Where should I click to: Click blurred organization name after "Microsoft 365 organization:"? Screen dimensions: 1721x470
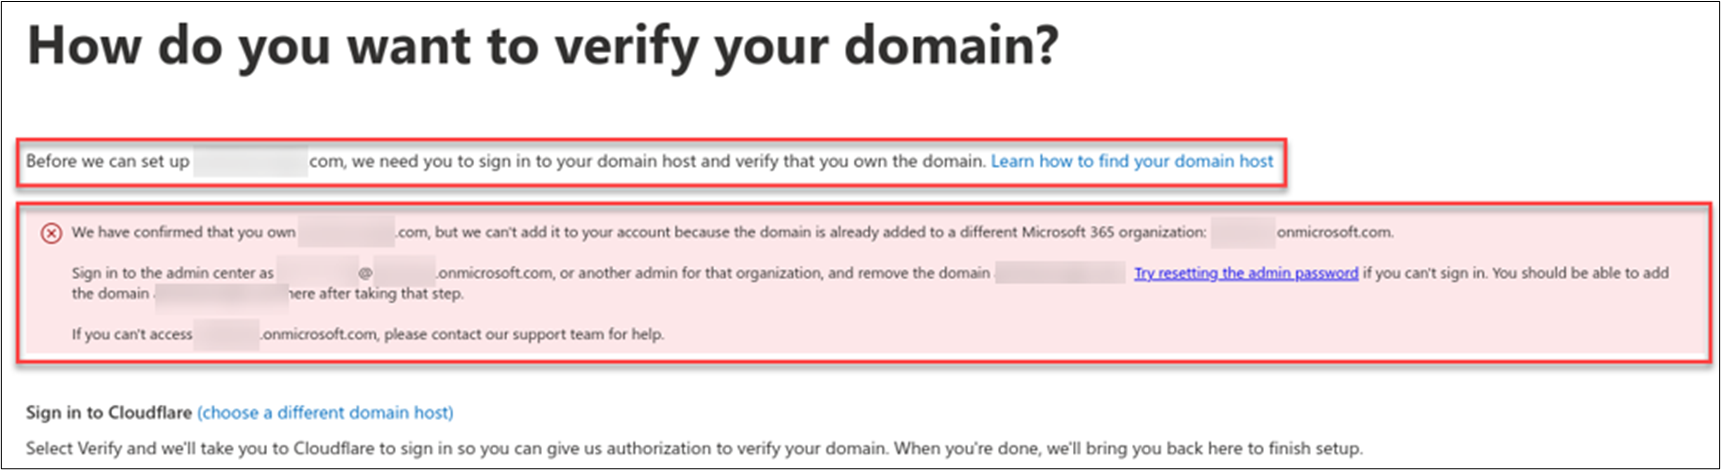[1242, 232]
